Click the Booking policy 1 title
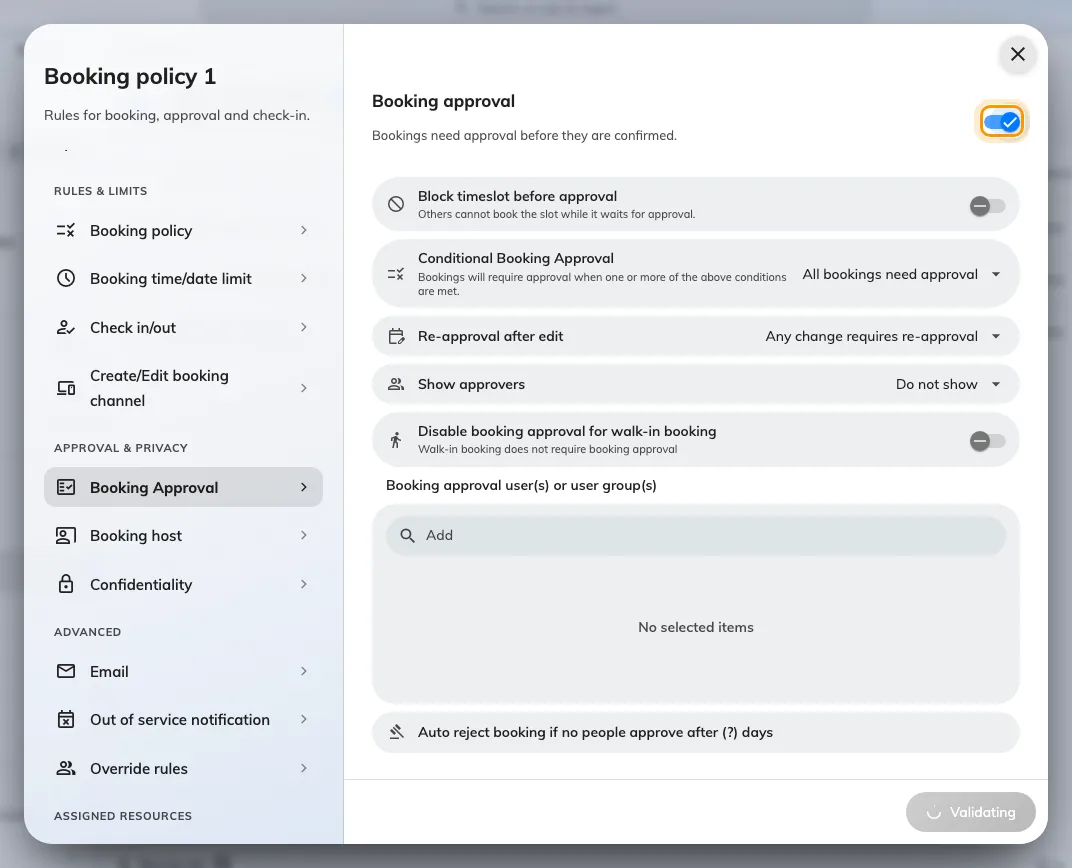Screen dimensions: 1072x868 tap(130, 76)
